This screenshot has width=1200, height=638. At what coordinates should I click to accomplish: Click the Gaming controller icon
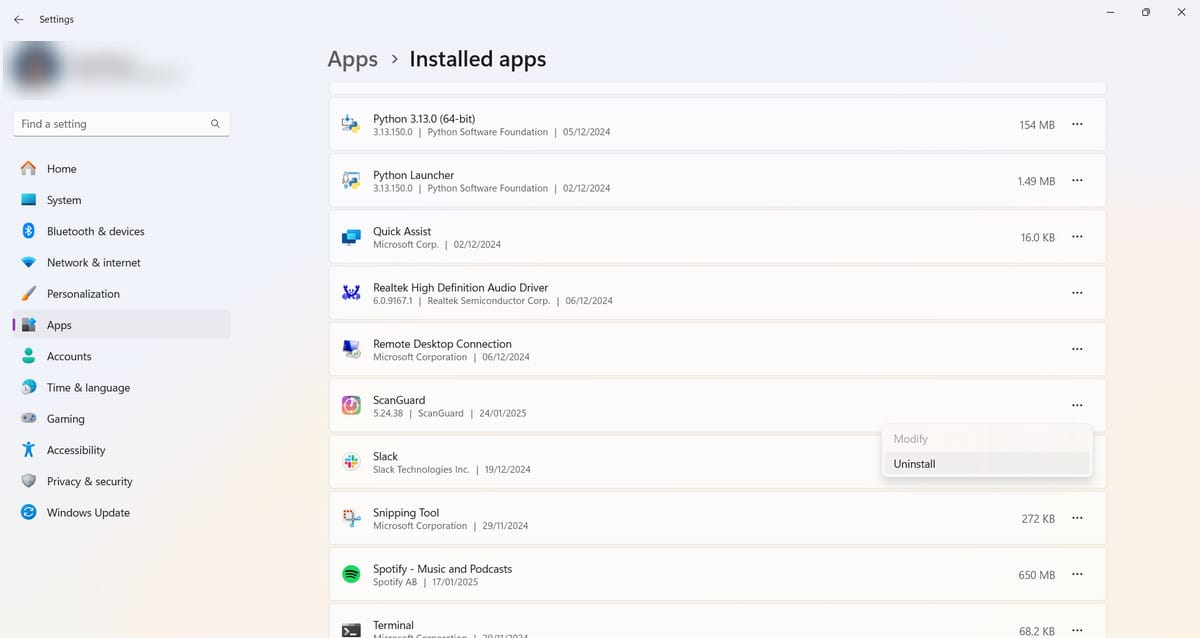click(x=29, y=419)
